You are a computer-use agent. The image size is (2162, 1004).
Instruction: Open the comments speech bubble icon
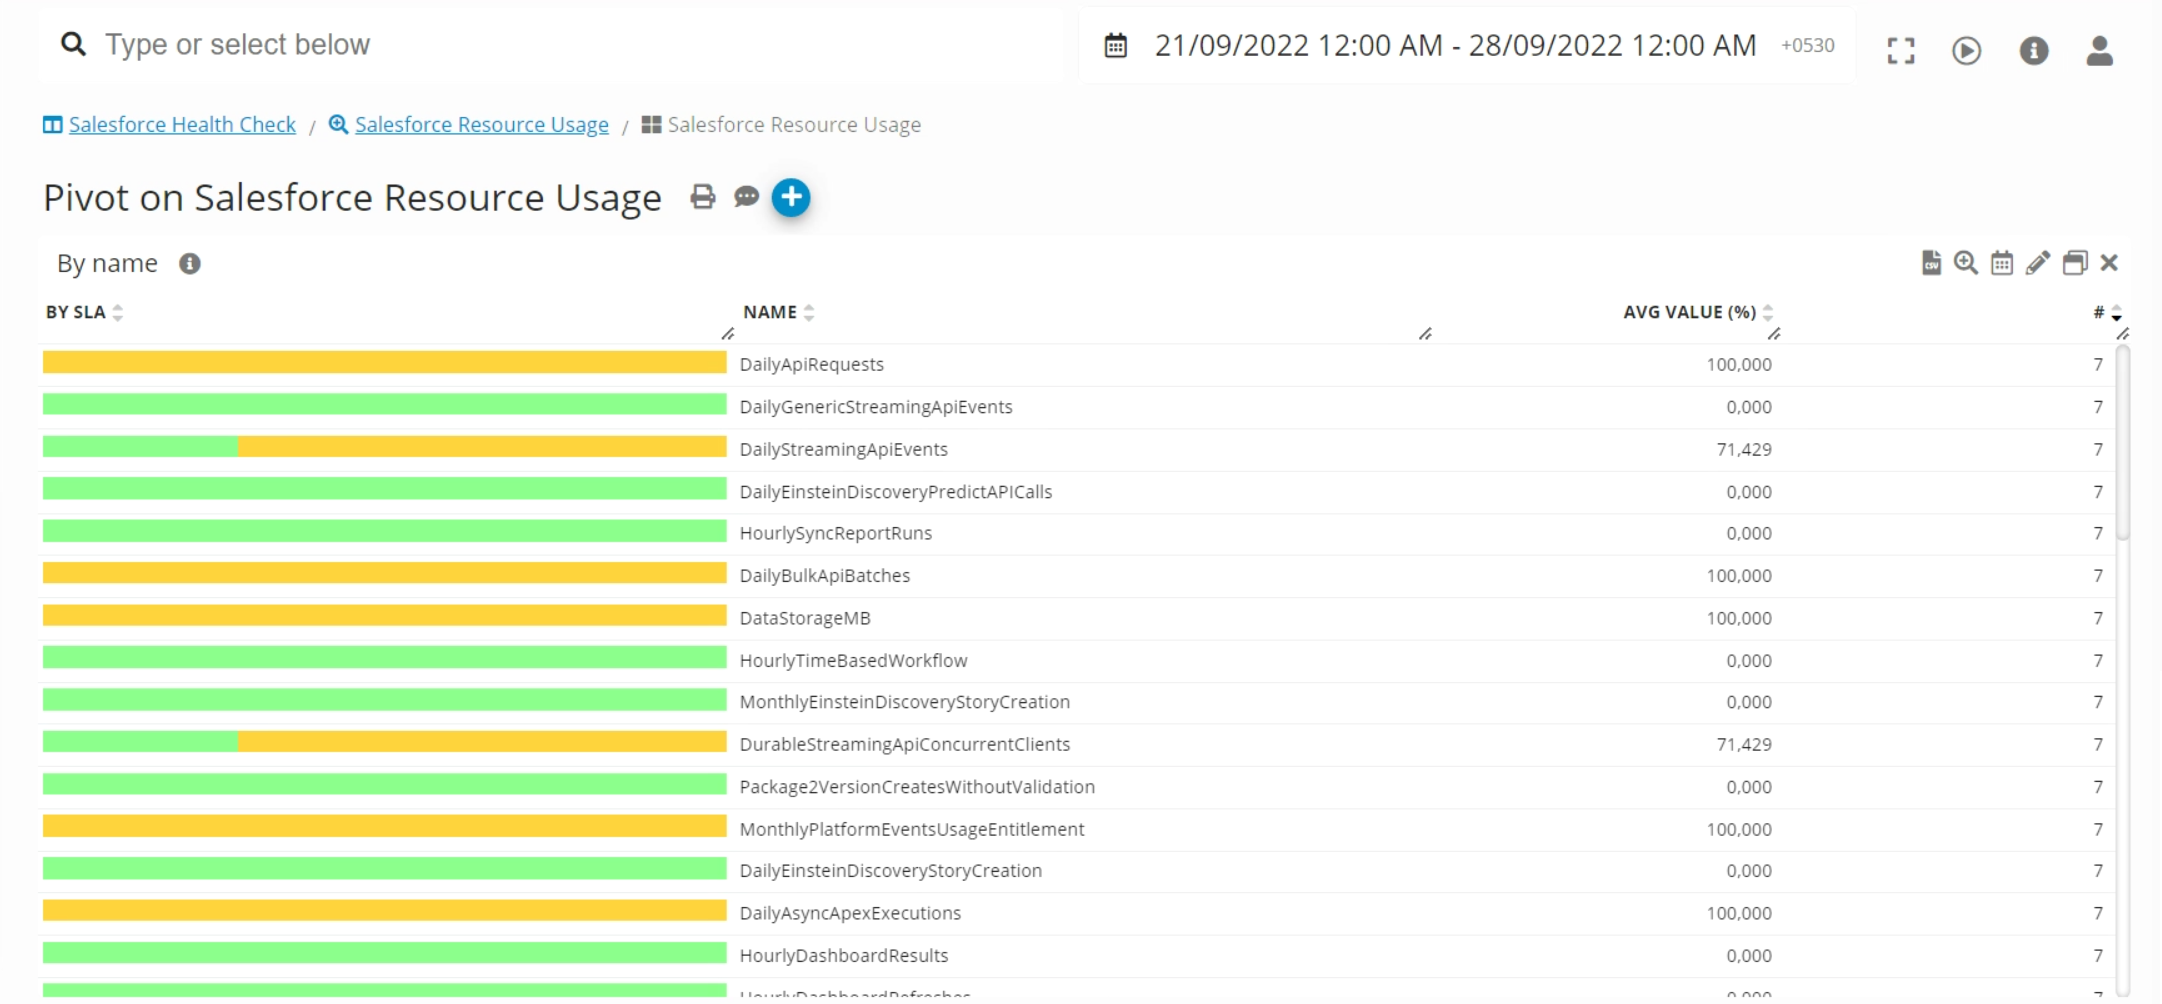coord(746,197)
